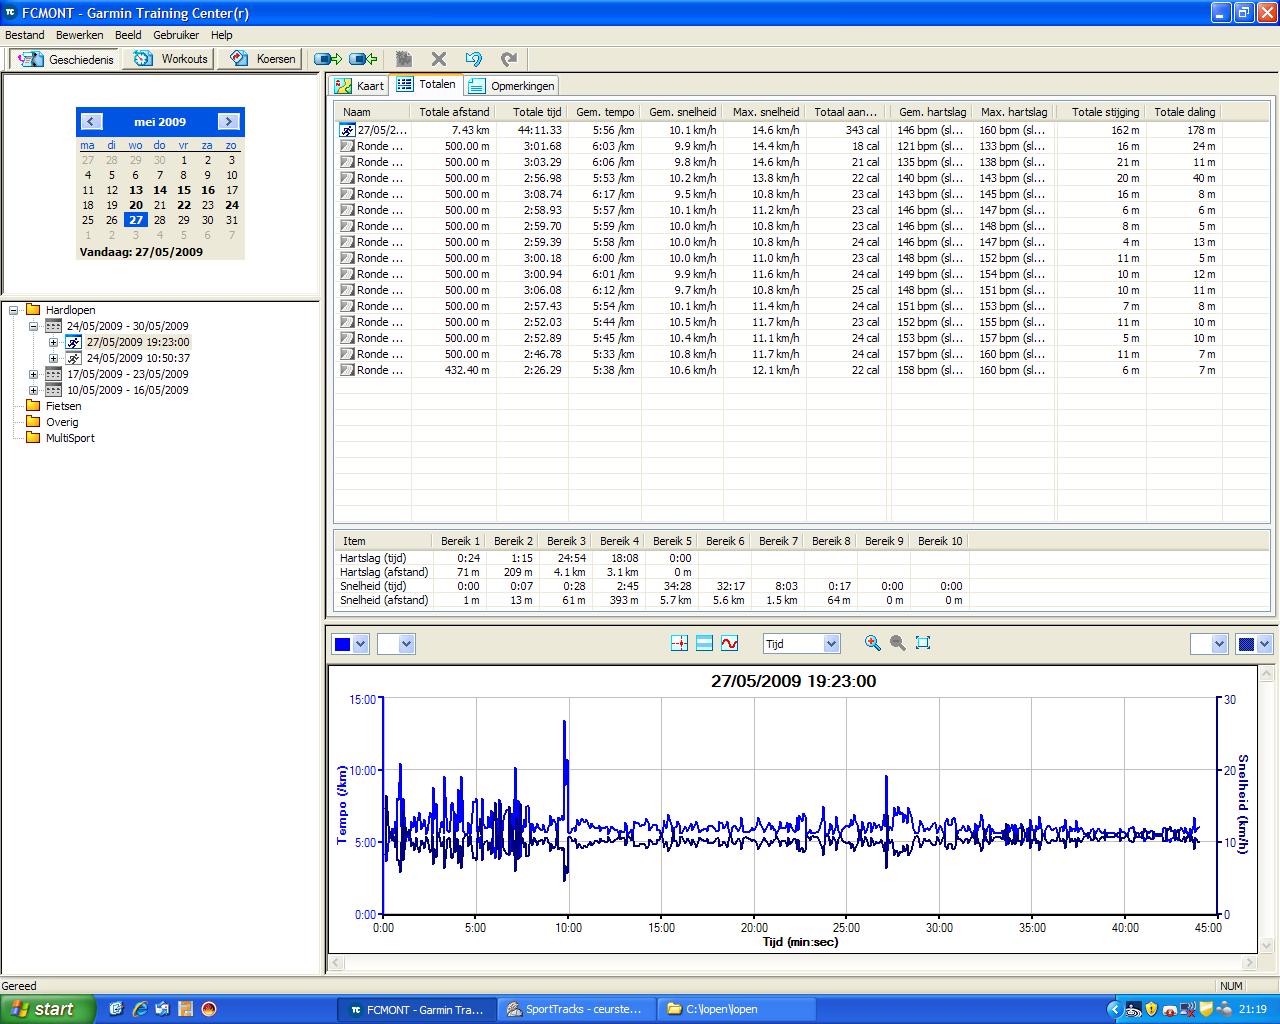Select the Fietsen folder

coord(63,406)
